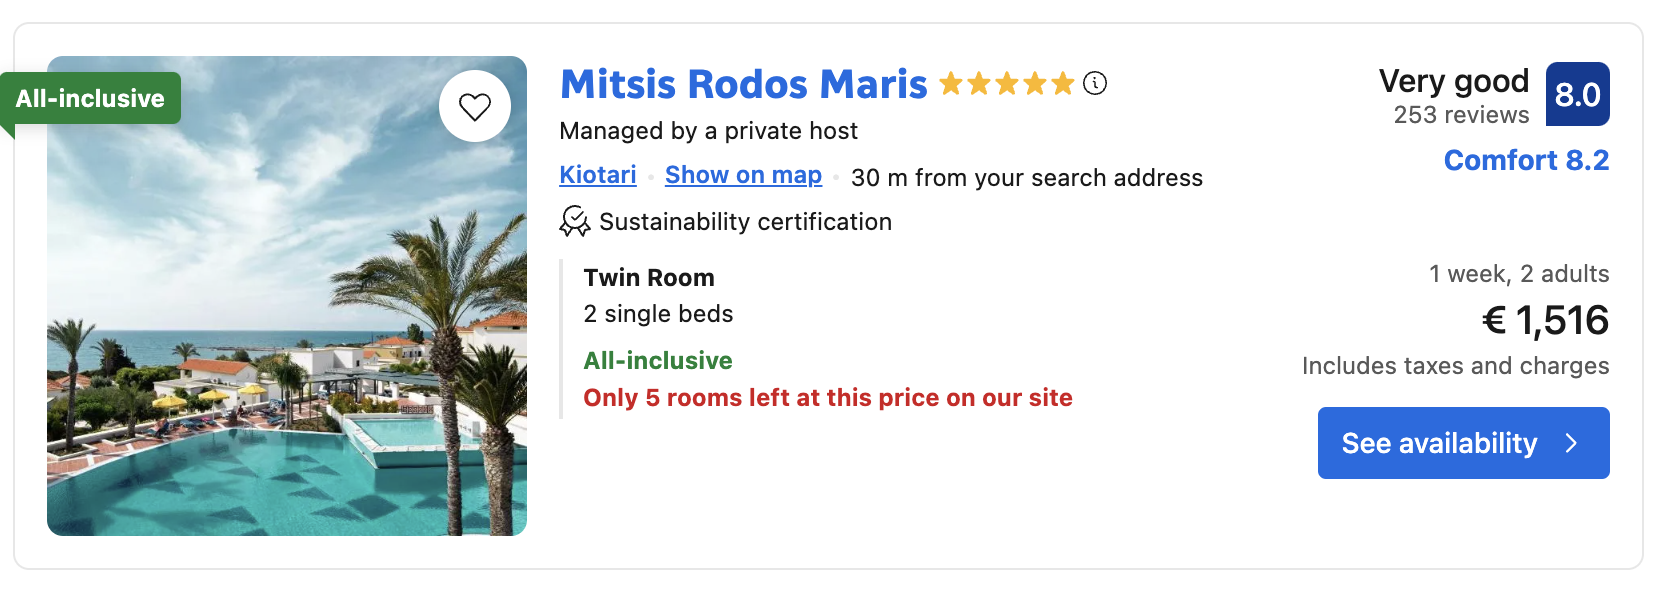
Task: Click the Sustainability certification badge icon
Action: (574, 221)
